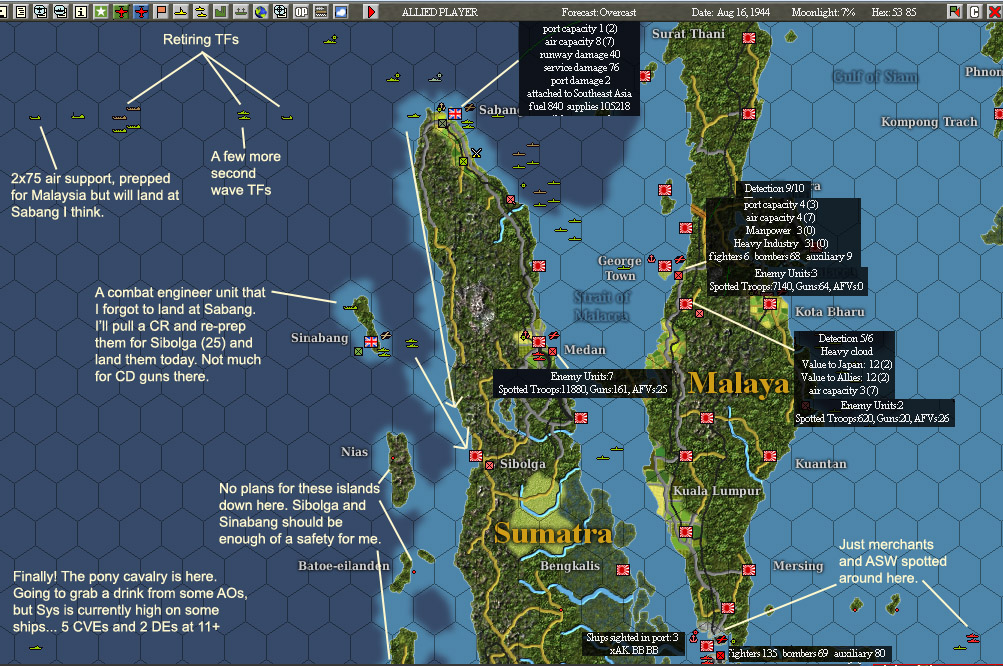The width and height of the screenshot is (1003, 666).
Task: Click the orange flag objectives icon
Action: click(160, 10)
